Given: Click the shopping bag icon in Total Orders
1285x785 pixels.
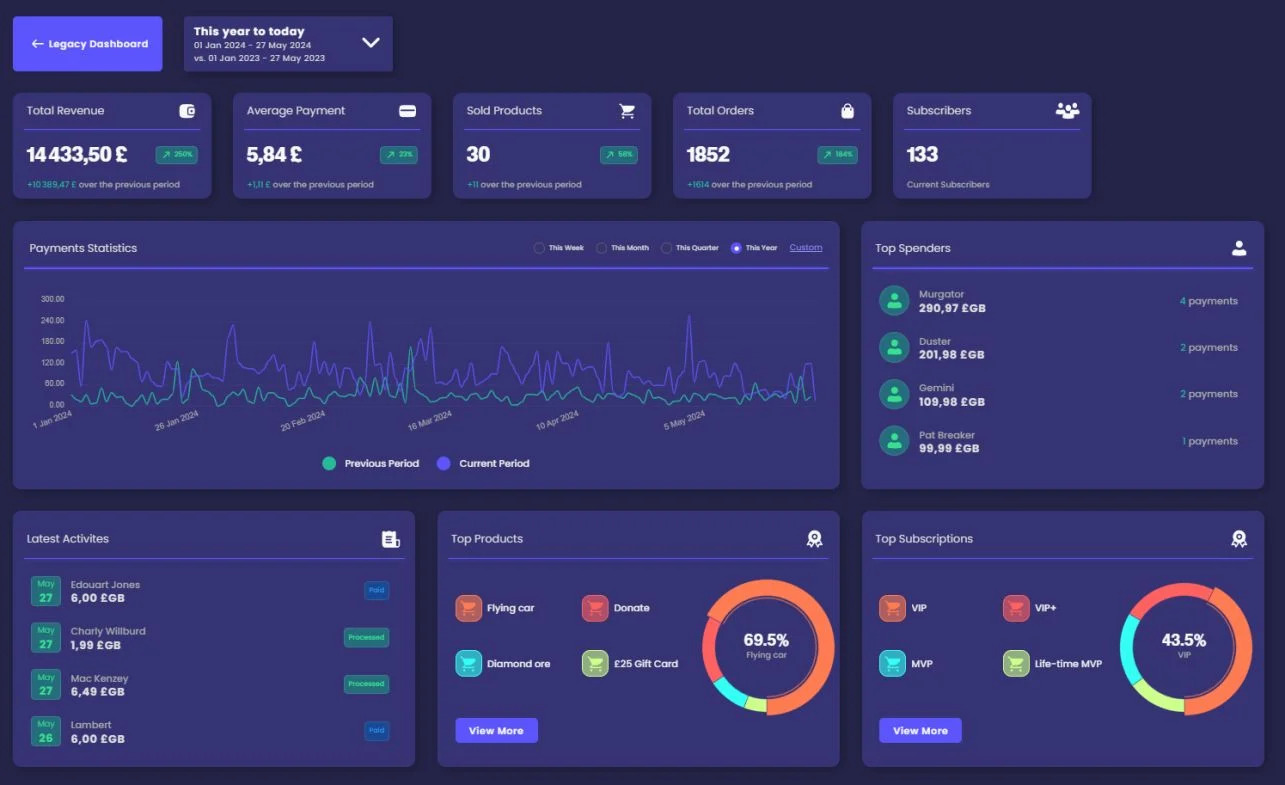Looking at the screenshot, I should (x=847, y=111).
